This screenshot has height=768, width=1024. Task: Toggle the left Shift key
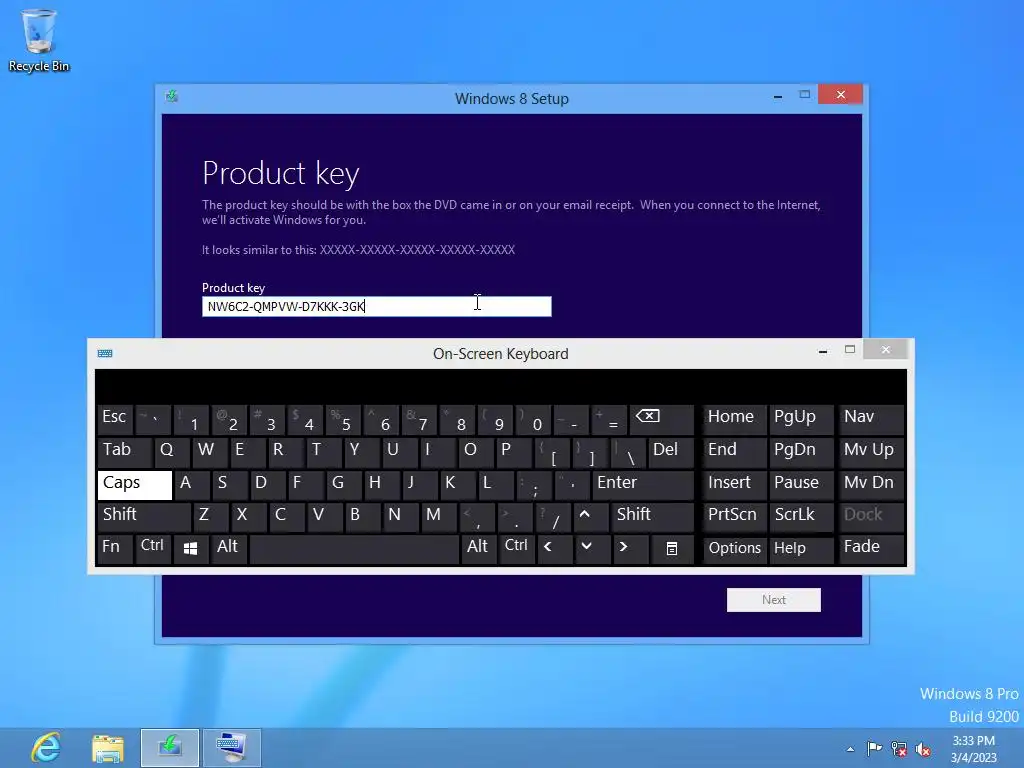coord(144,517)
